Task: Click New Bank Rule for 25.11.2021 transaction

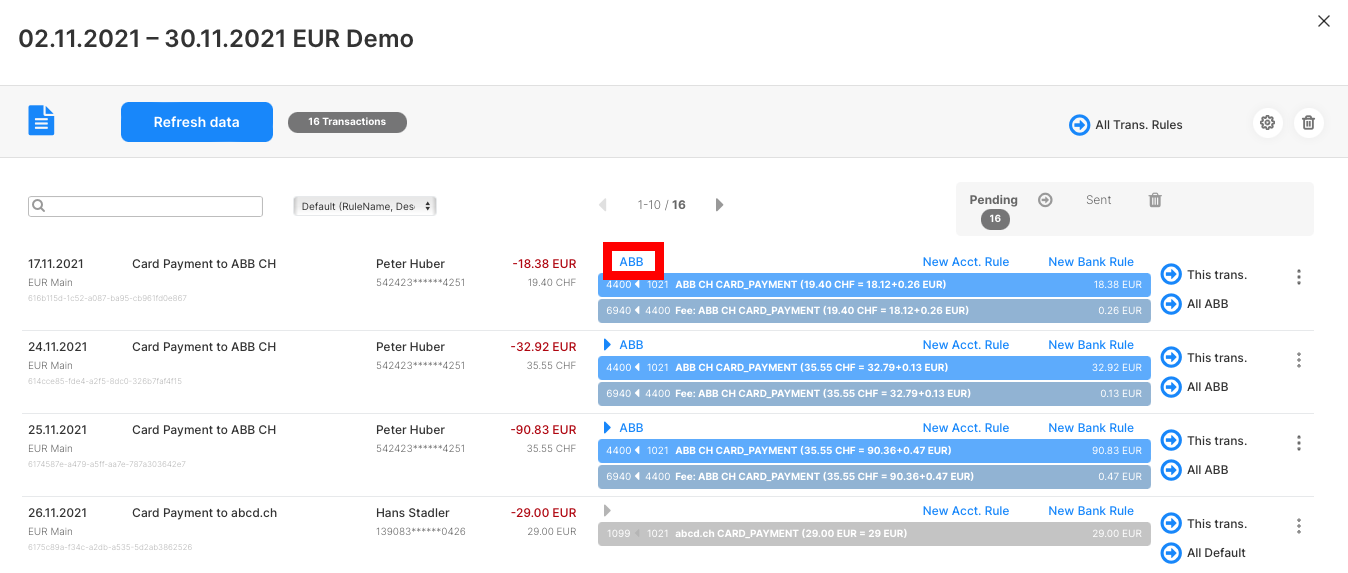Action: pyautogui.click(x=1090, y=428)
